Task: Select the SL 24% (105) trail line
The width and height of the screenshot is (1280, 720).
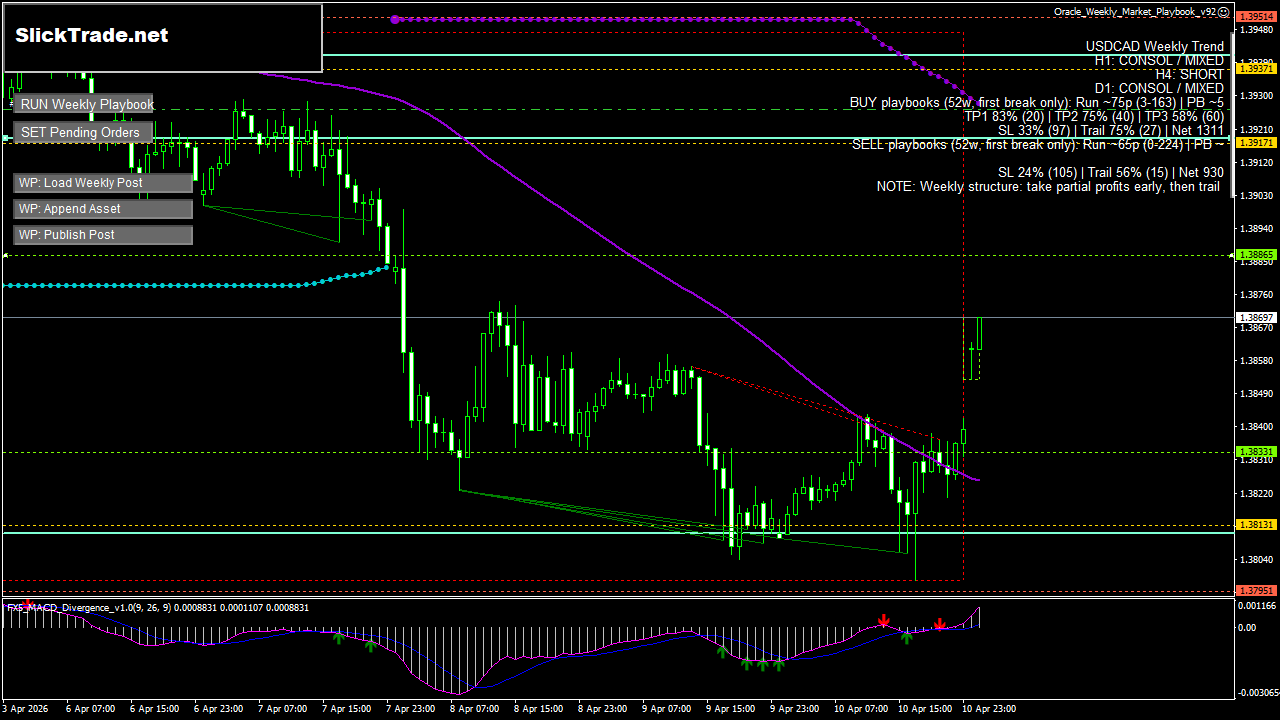Action: tap(1111, 172)
